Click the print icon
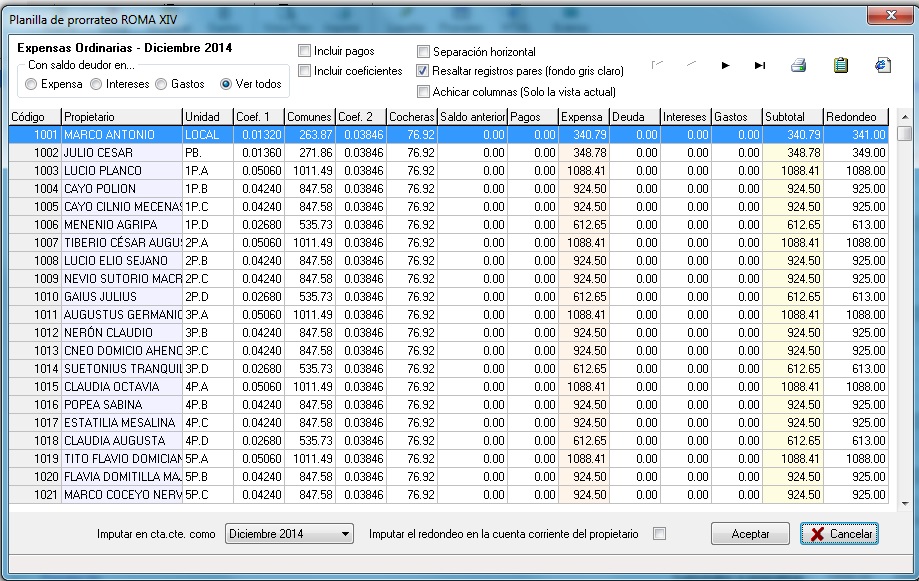 click(x=798, y=66)
